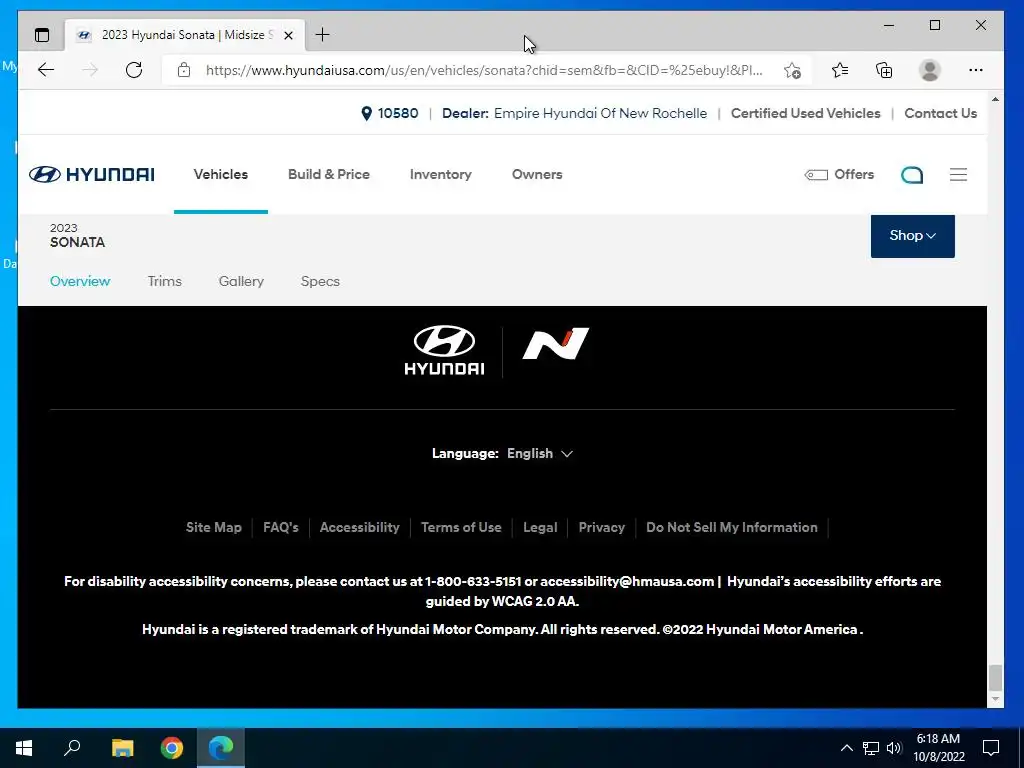This screenshot has height=768, width=1024.
Task: Switch to the Specs tab
Action: click(x=320, y=281)
